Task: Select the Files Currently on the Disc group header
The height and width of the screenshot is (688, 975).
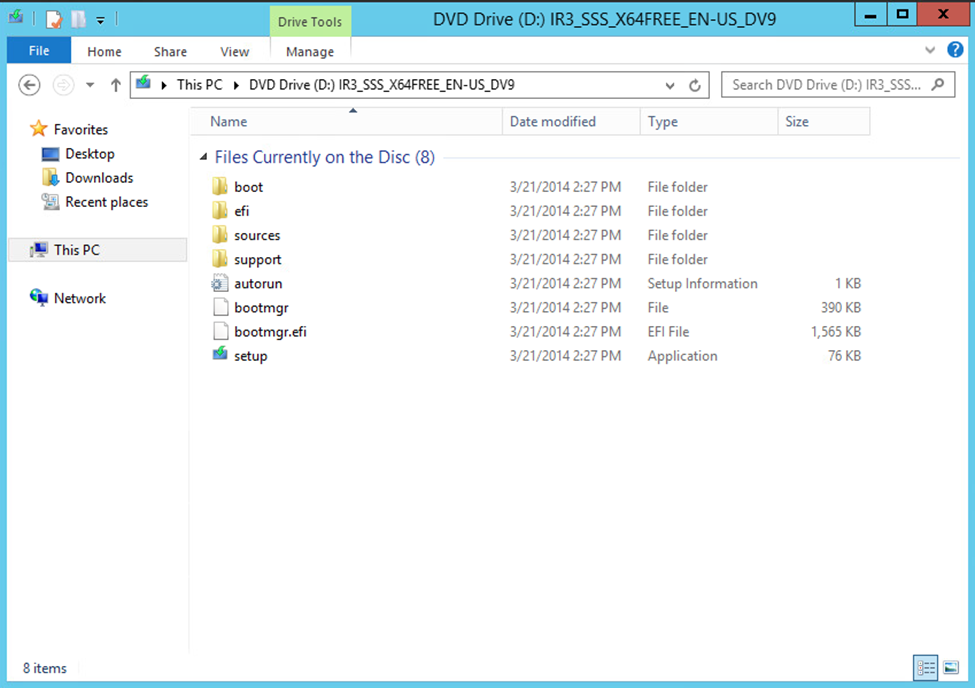Action: click(325, 157)
